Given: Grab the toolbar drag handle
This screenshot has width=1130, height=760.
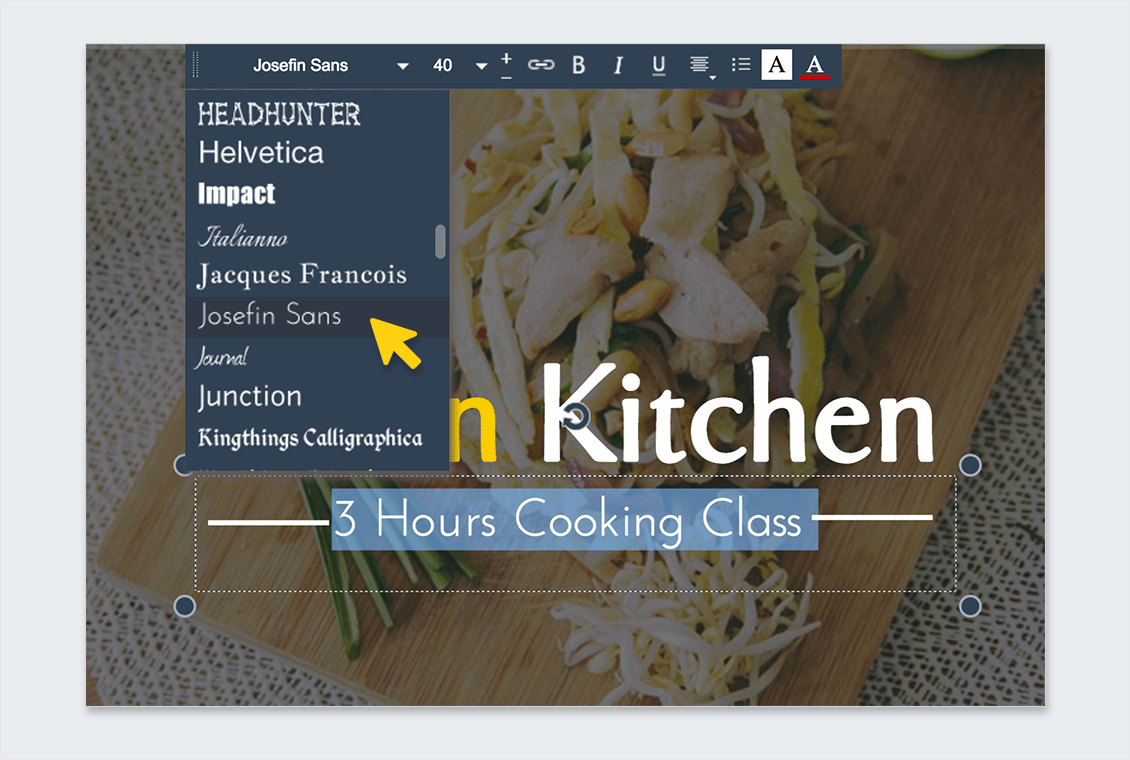Looking at the screenshot, I should [196, 65].
